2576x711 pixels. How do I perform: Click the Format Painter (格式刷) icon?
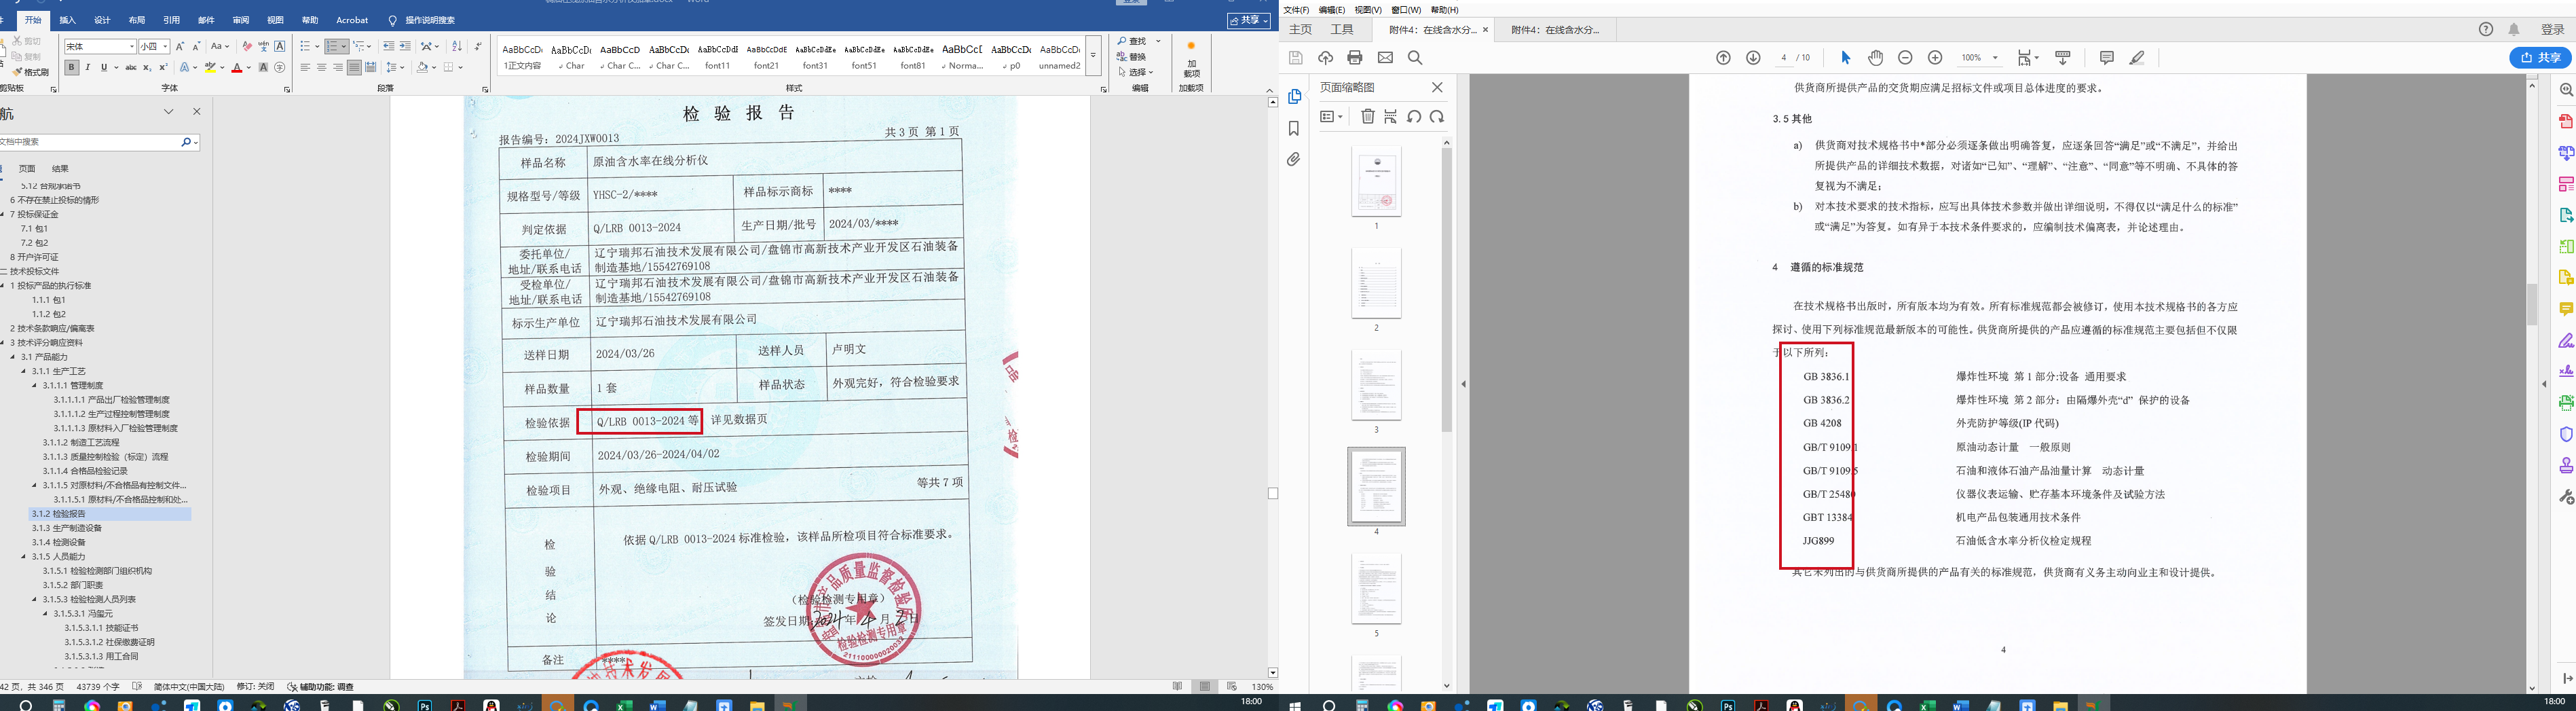click(x=31, y=72)
